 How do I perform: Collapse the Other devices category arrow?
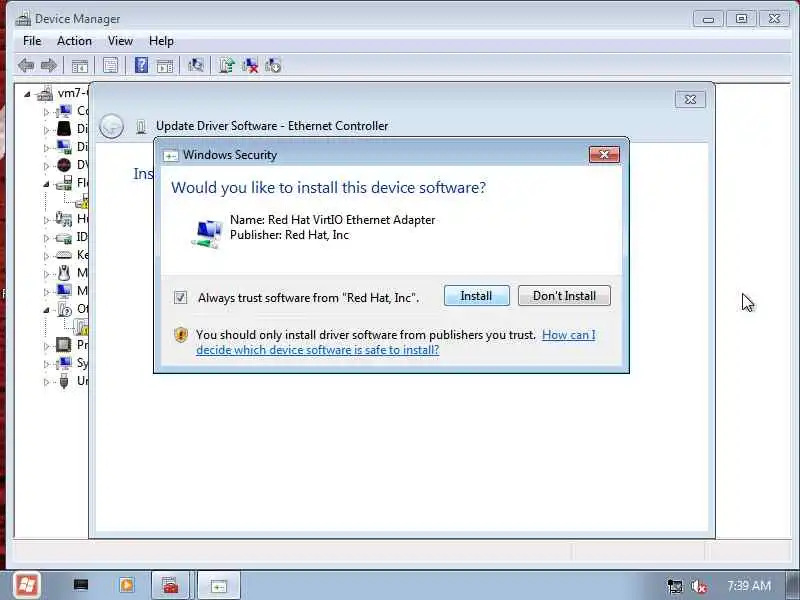[x=46, y=310]
